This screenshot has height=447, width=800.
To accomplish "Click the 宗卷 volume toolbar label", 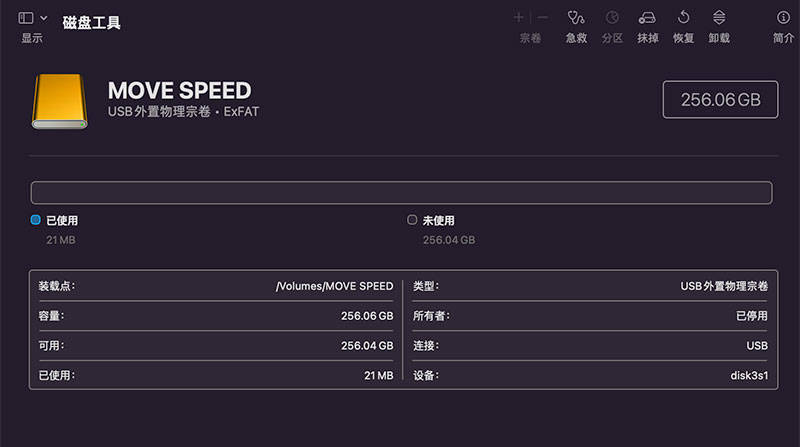I will [x=530, y=38].
